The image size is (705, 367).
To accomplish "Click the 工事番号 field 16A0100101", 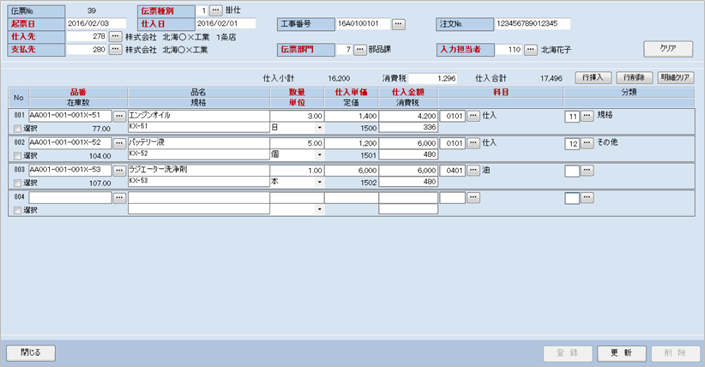I will click(x=363, y=24).
